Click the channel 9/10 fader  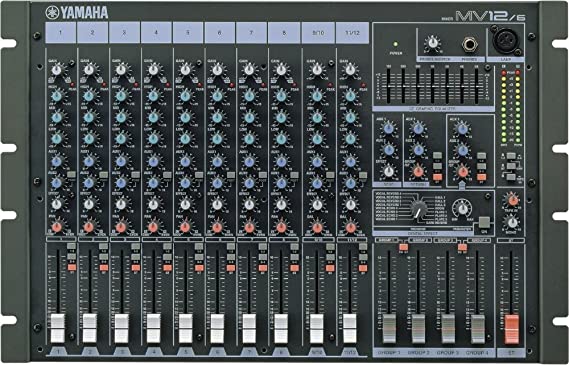316,328
